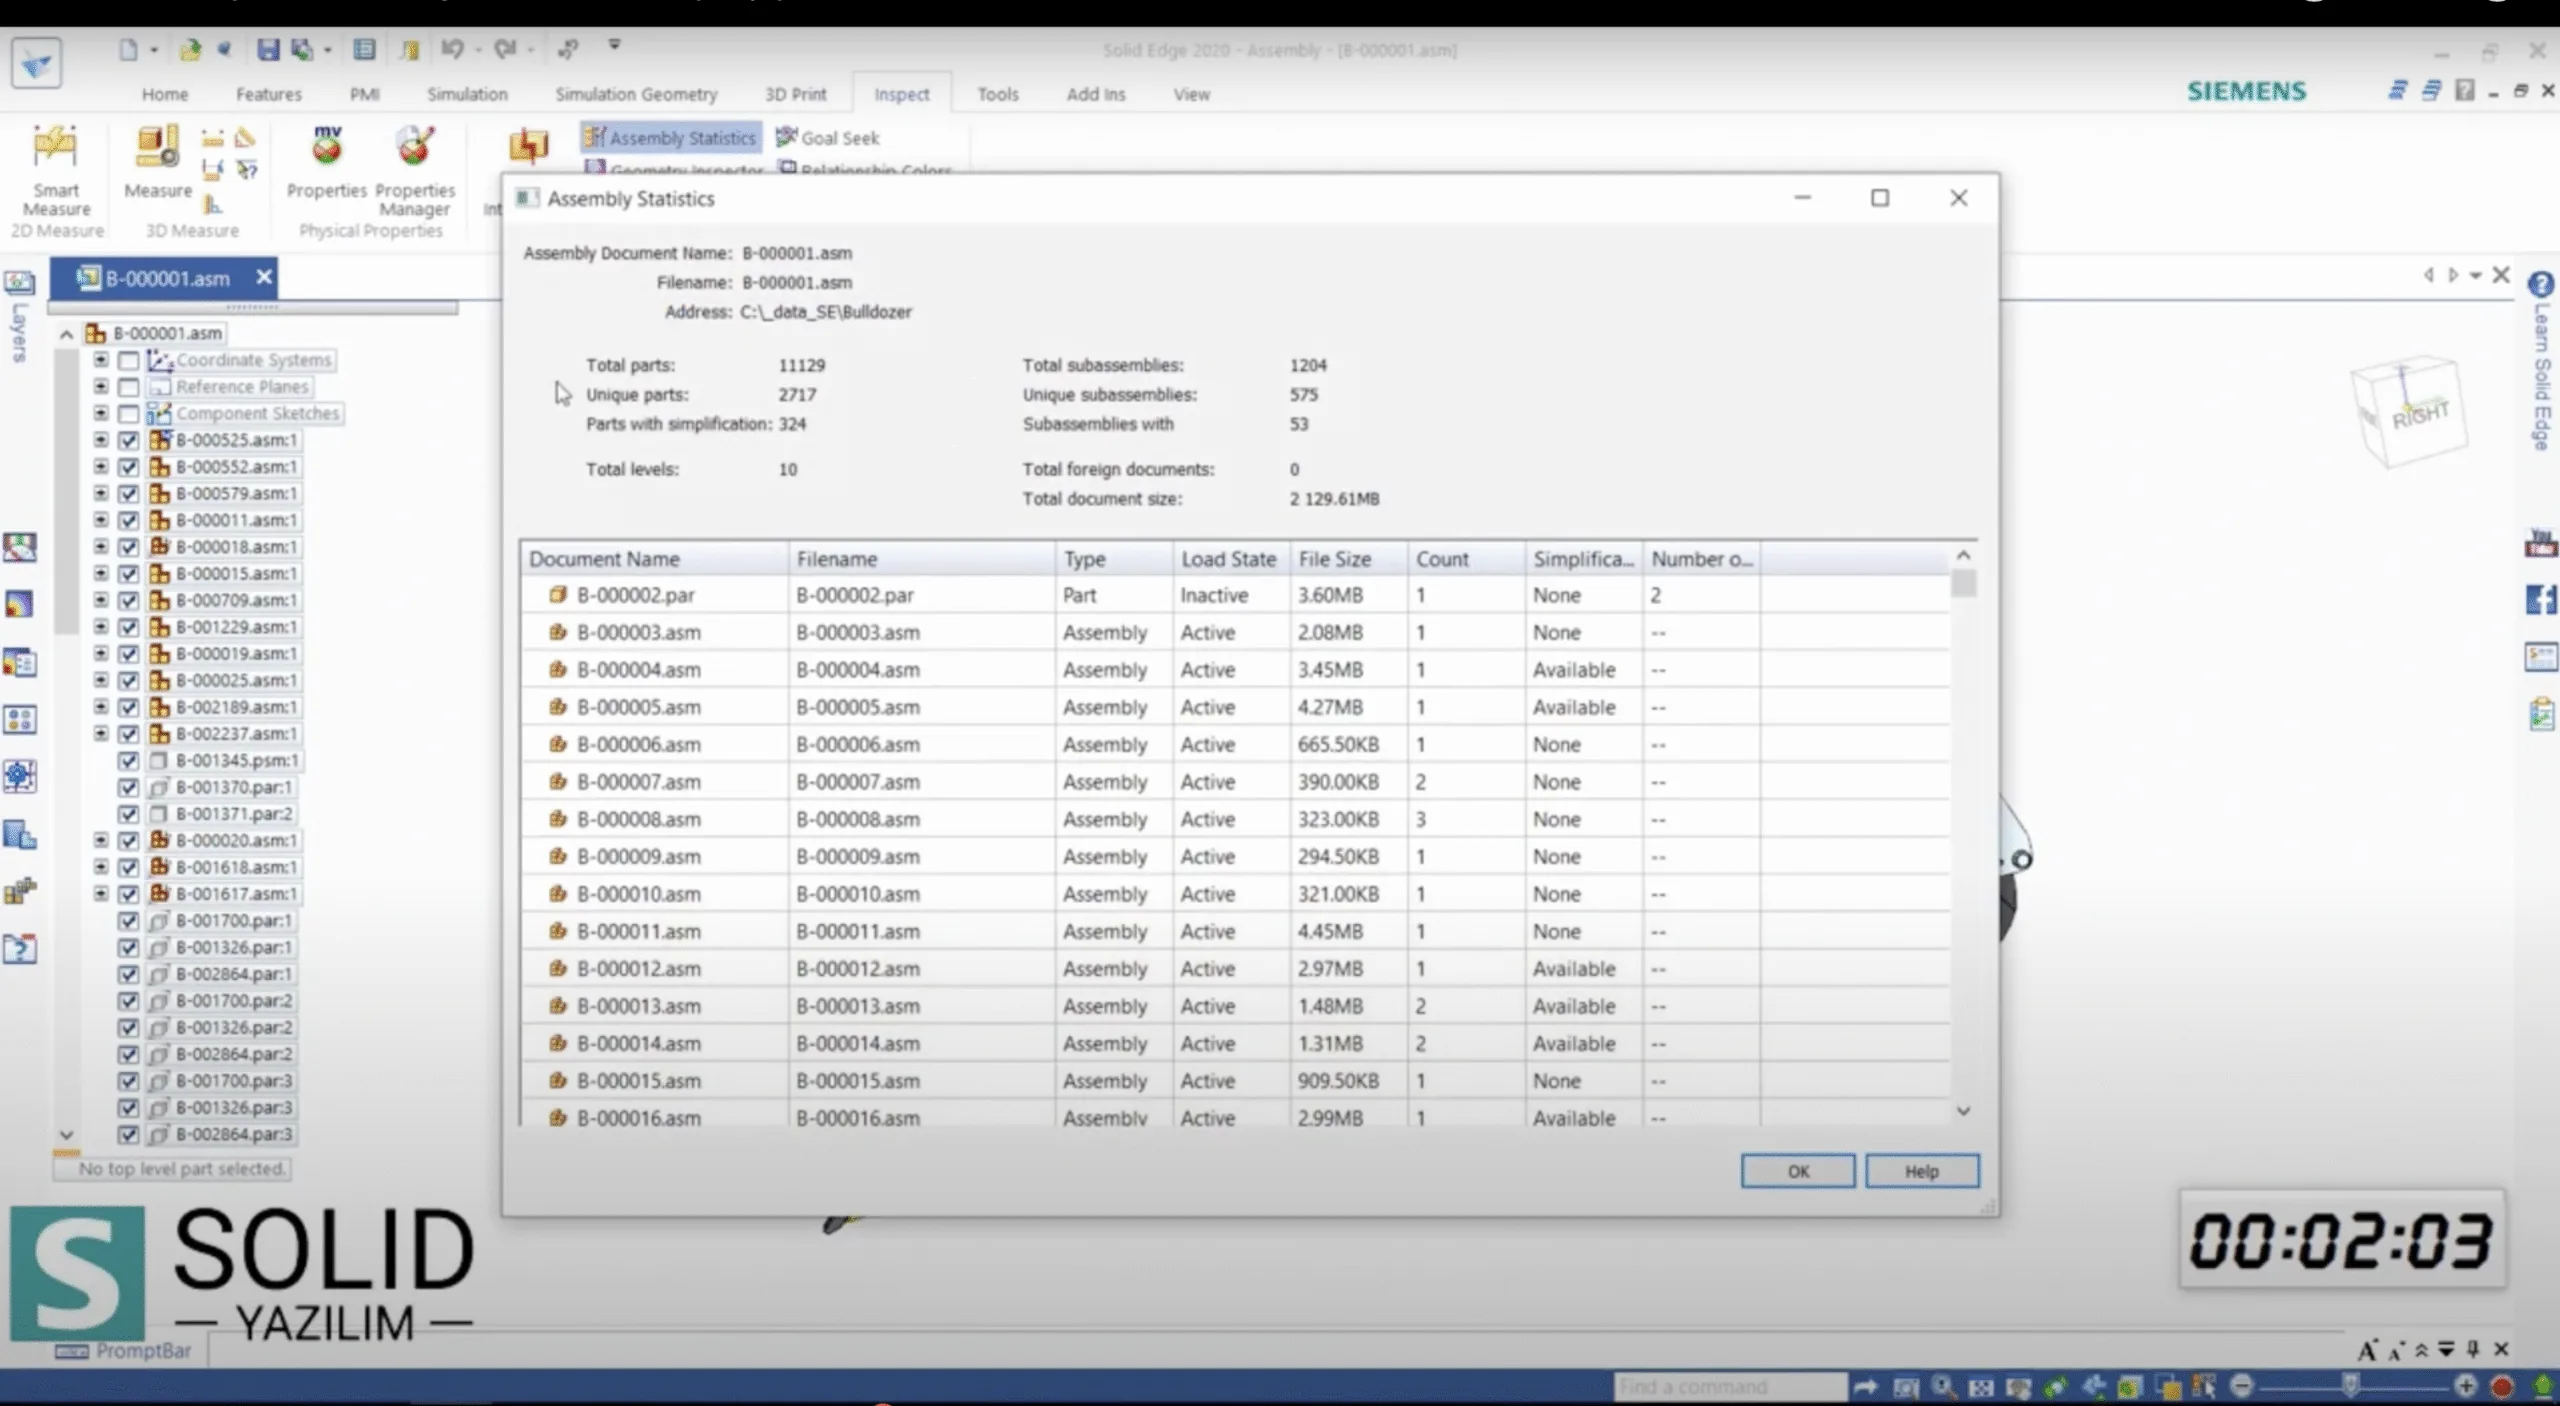
Task: Click the Save icon in quick access toolbar
Action: coord(267,49)
